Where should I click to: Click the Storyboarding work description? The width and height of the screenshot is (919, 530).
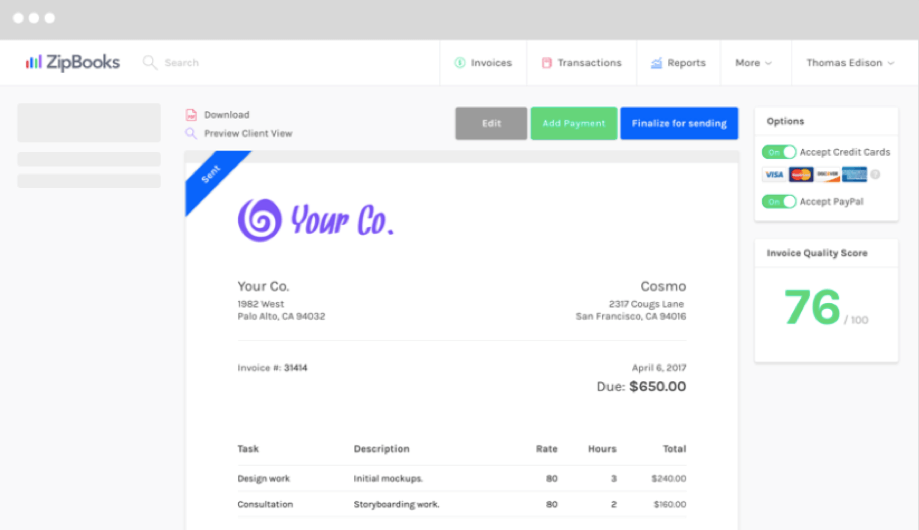pyautogui.click(x=396, y=505)
